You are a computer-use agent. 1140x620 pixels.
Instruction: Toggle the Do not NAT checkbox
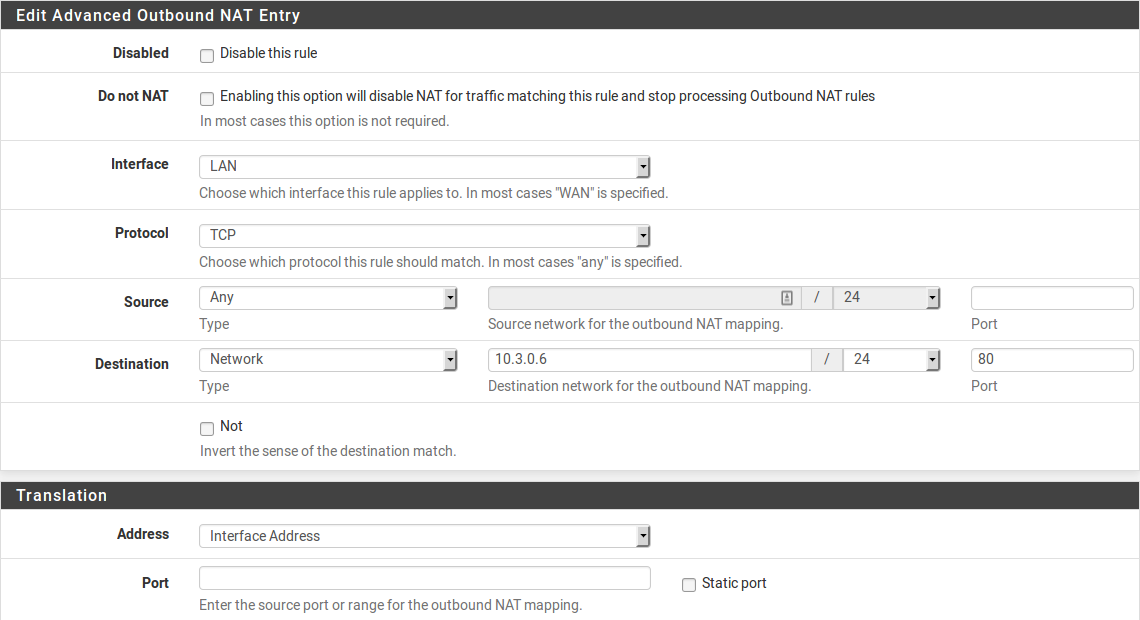(x=207, y=98)
